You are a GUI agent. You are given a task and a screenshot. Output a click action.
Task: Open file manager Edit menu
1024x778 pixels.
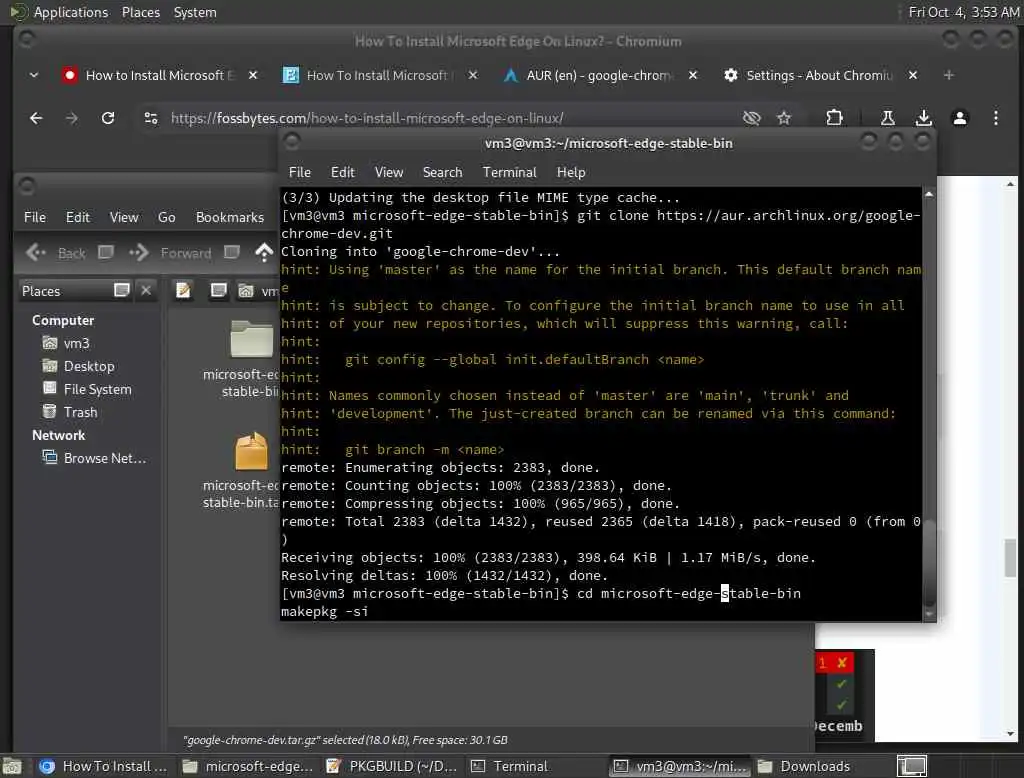click(x=78, y=218)
